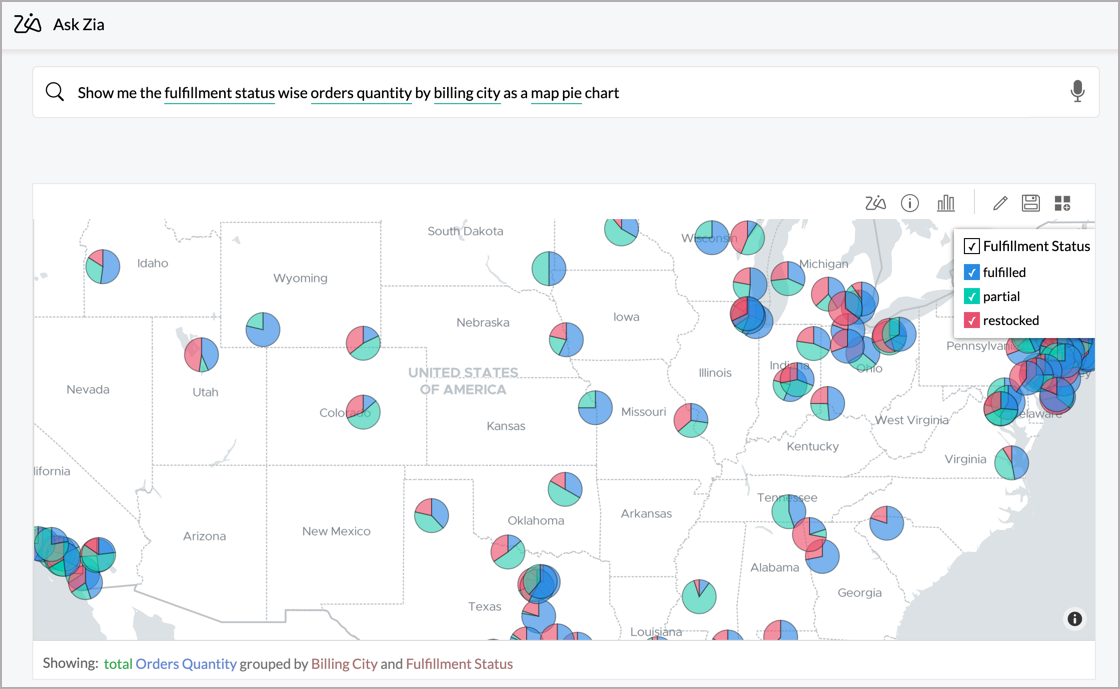The height and width of the screenshot is (689, 1120).
Task: Activate voice search microphone icon
Action: pyautogui.click(x=1077, y=92)
